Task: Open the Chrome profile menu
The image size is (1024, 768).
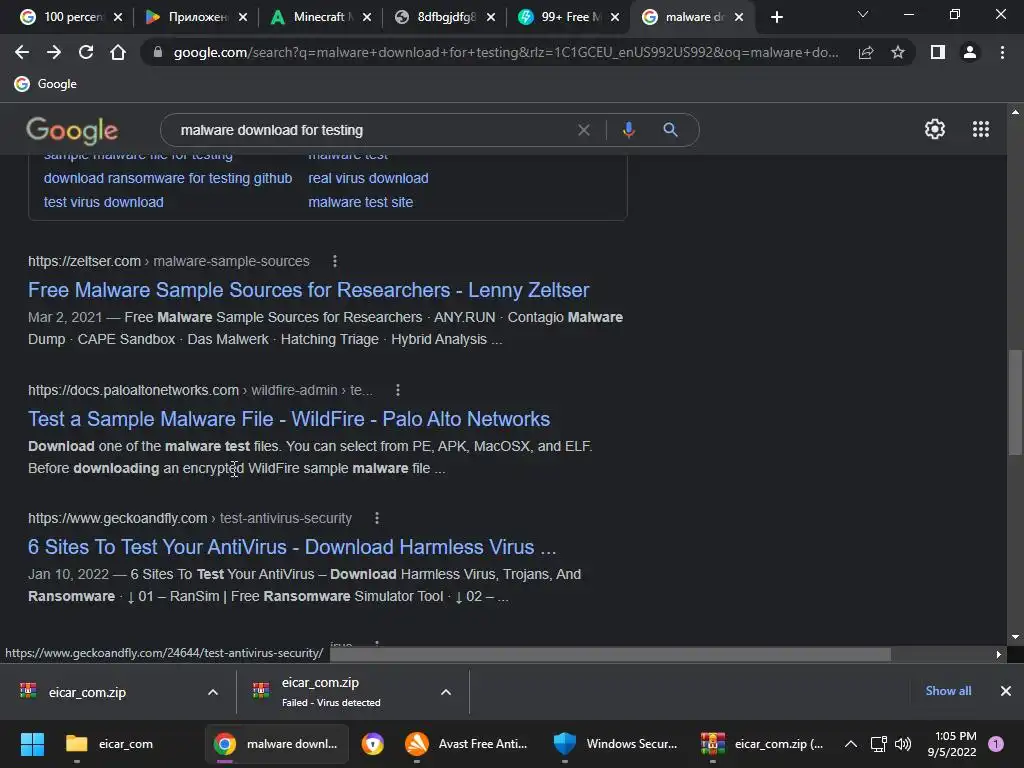Action: 970,52
